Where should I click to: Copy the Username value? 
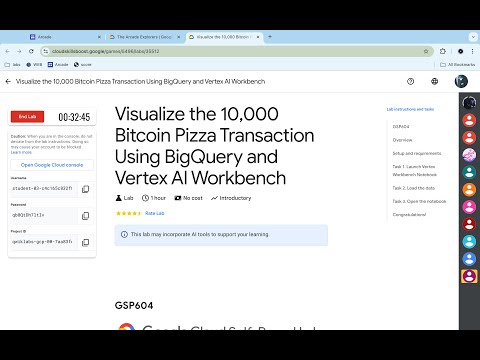point(85,189)
